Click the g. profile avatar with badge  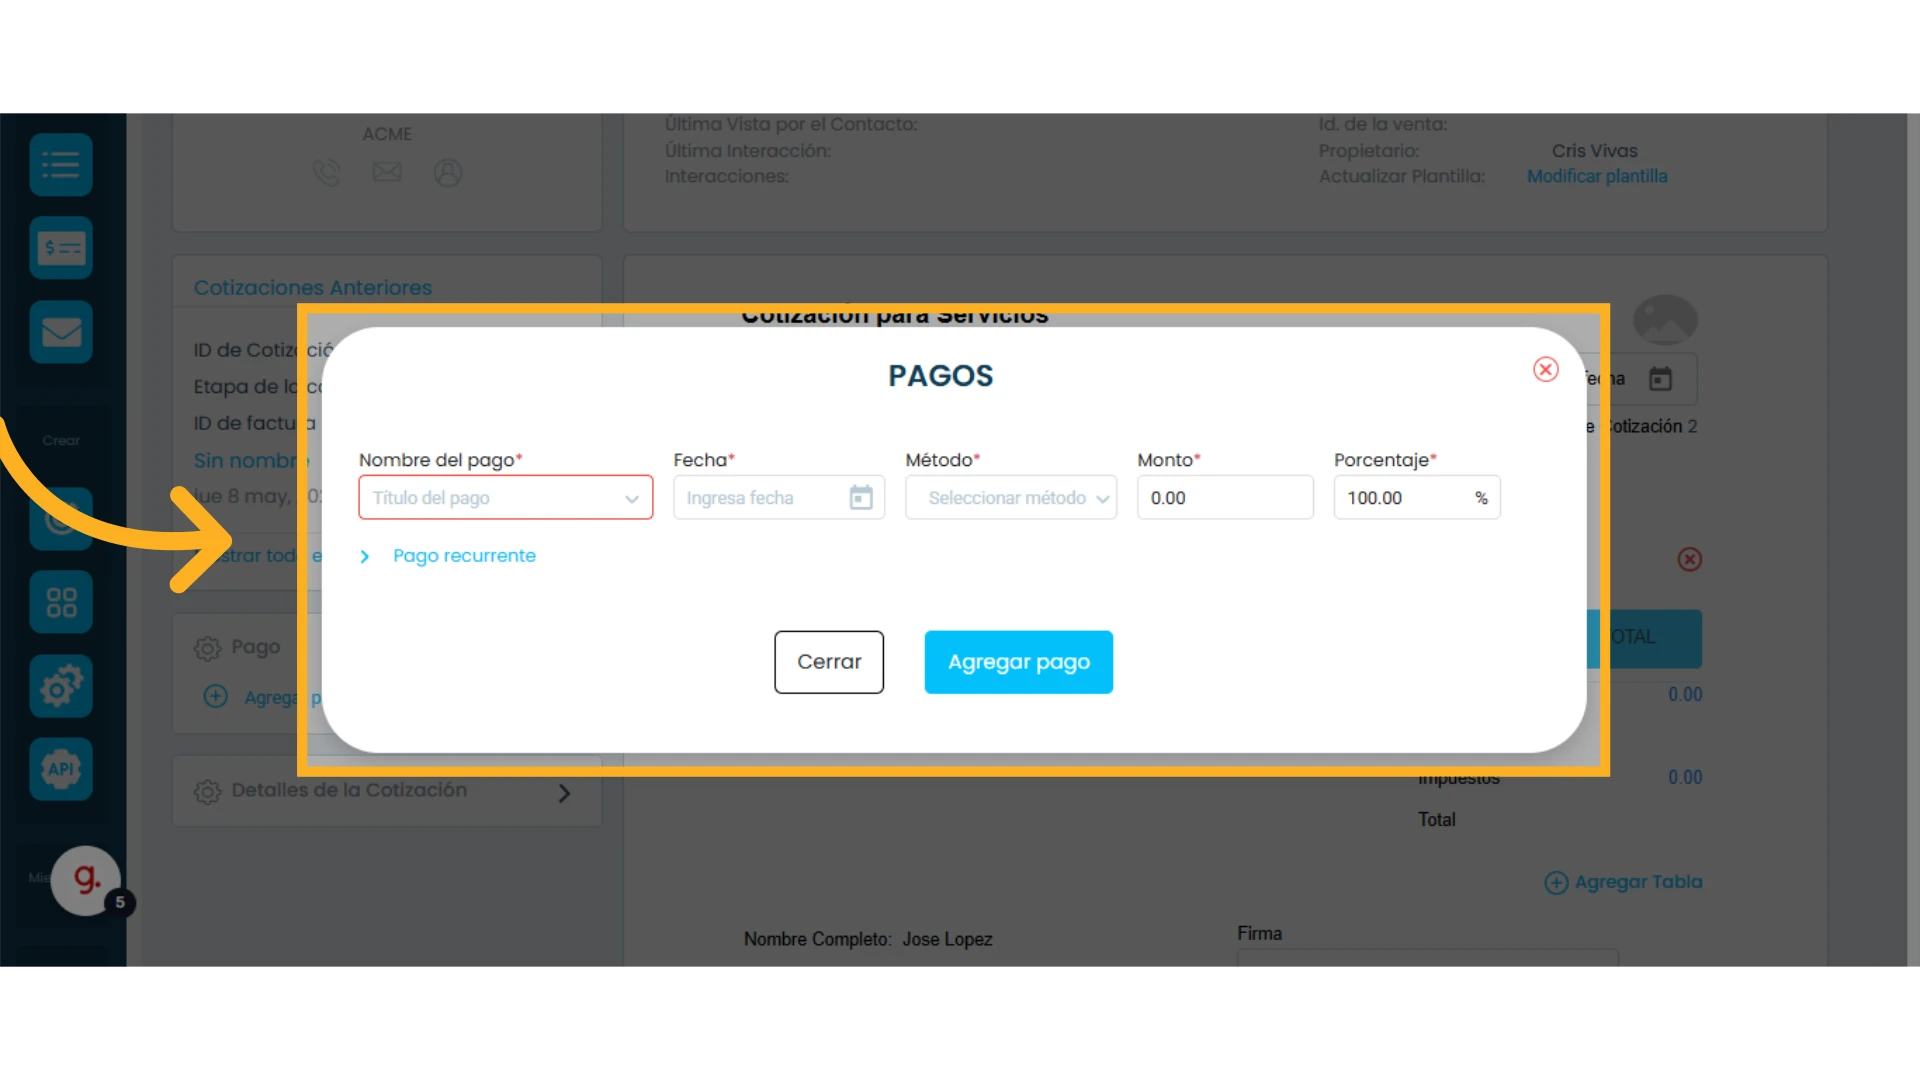pyautogui.click(x=87, y=881)
